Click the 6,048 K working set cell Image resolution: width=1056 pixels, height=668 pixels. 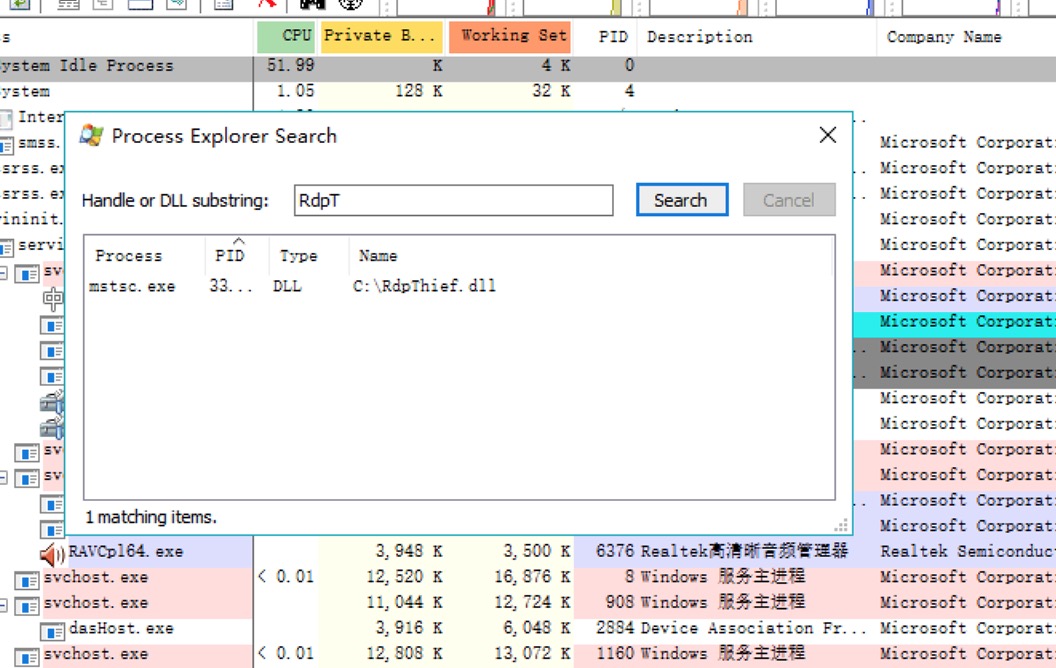pos(537,628)
